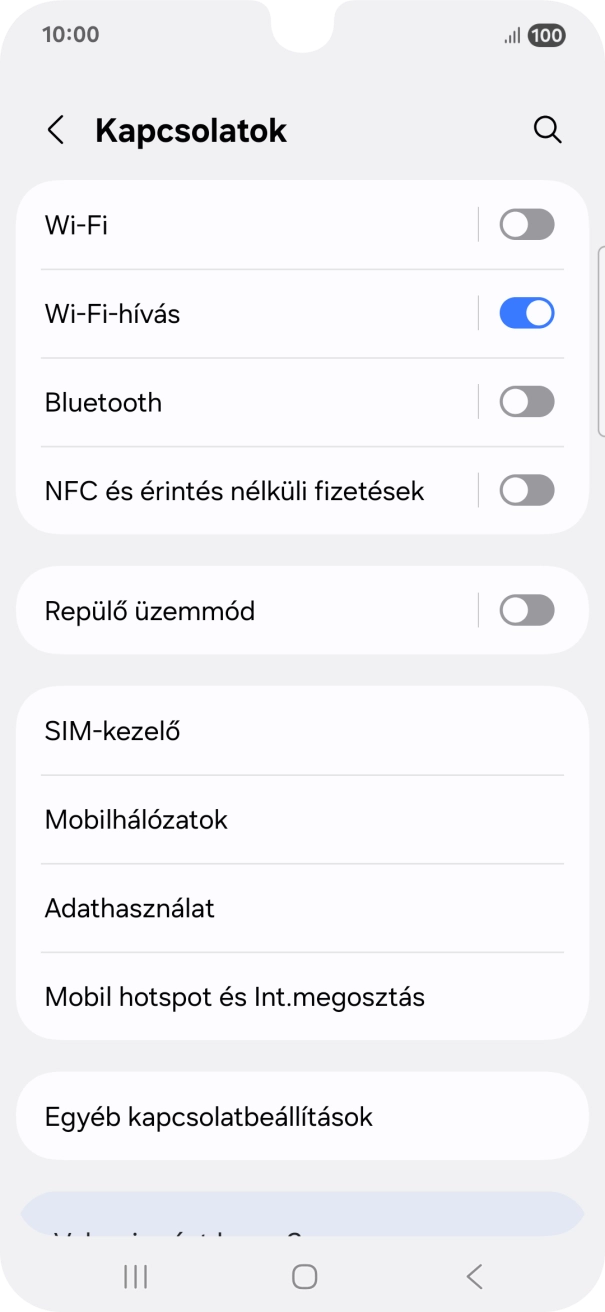The width and height of the screenshot is (605, 1312).
Task: Enable NFC és érintés nélküli fizetések
Action: [526, 490]
